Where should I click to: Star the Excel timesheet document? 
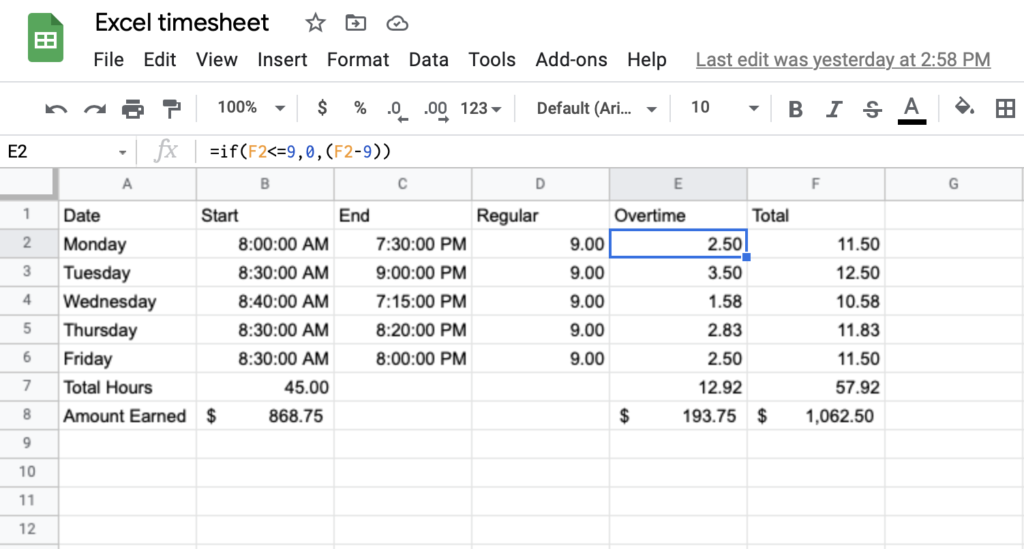pos(315,23)
